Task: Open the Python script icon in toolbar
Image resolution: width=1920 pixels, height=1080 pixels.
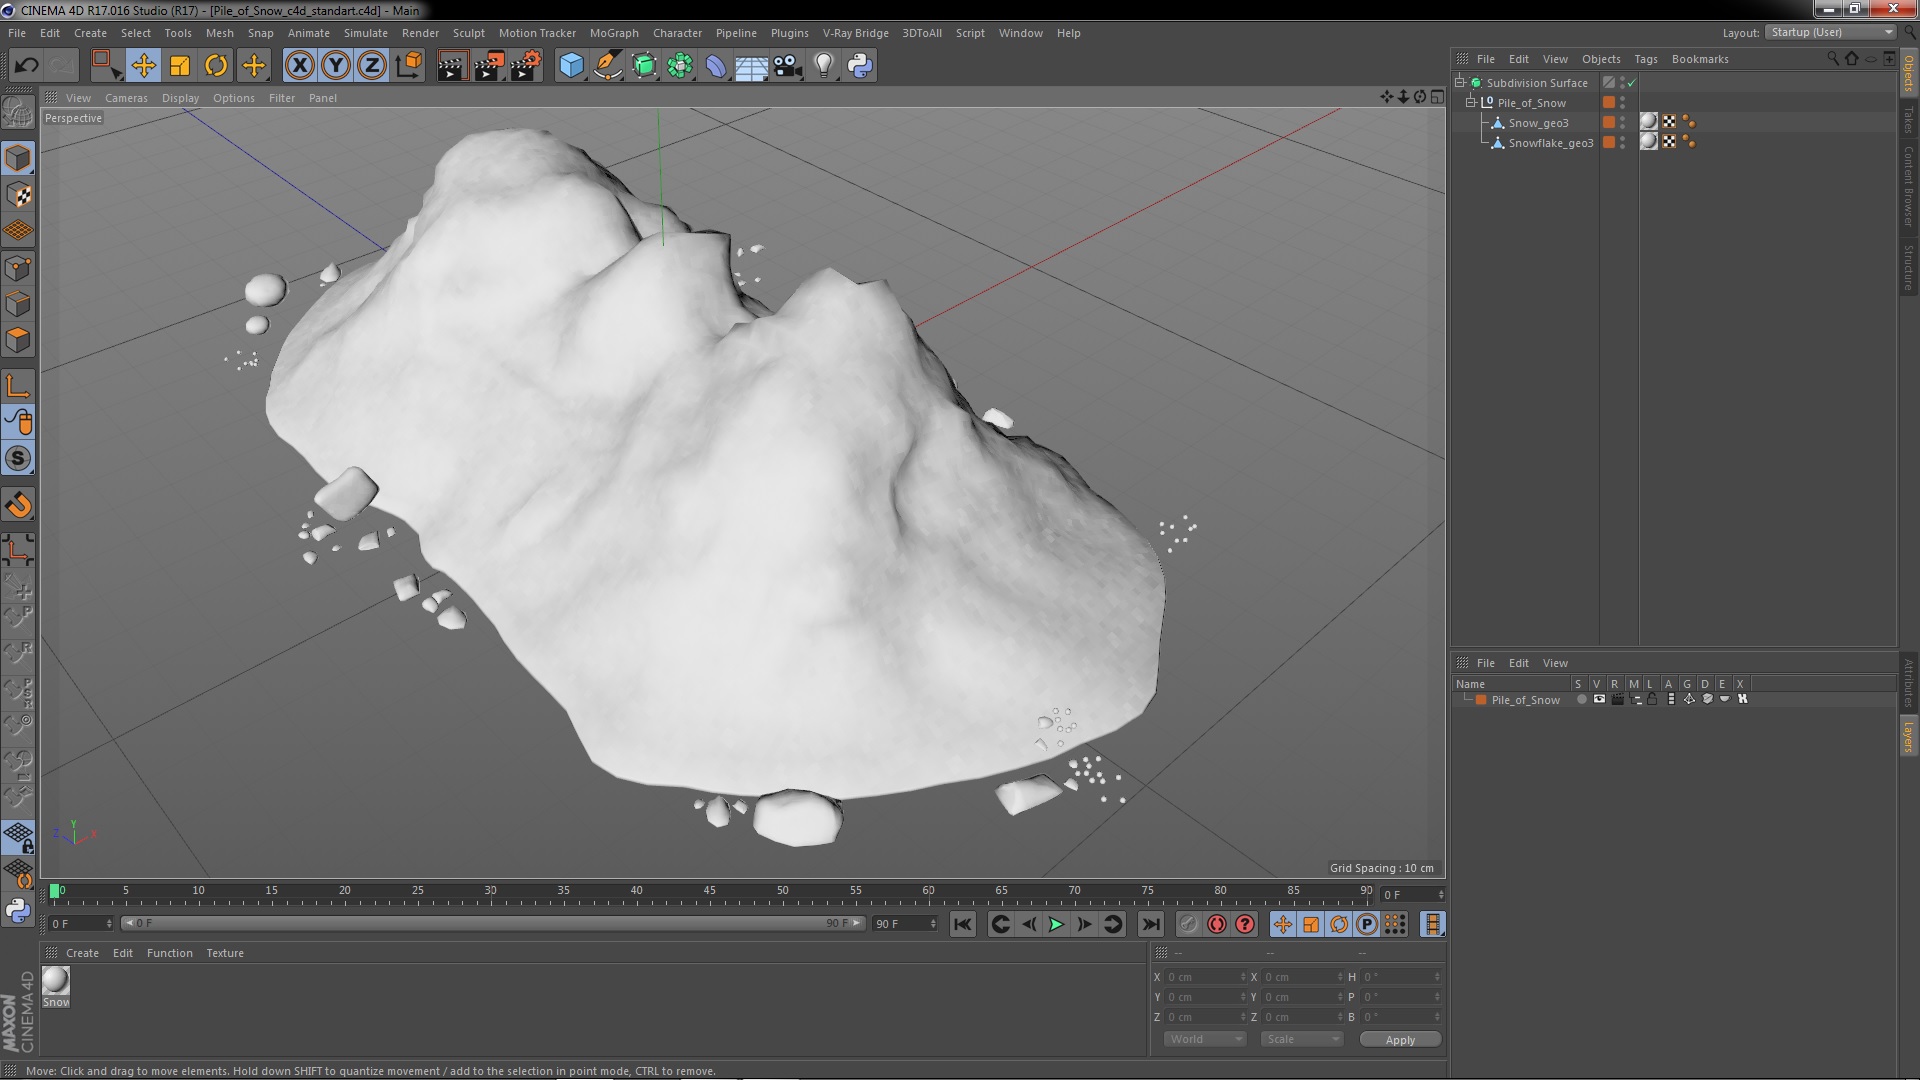Action: 860,66
